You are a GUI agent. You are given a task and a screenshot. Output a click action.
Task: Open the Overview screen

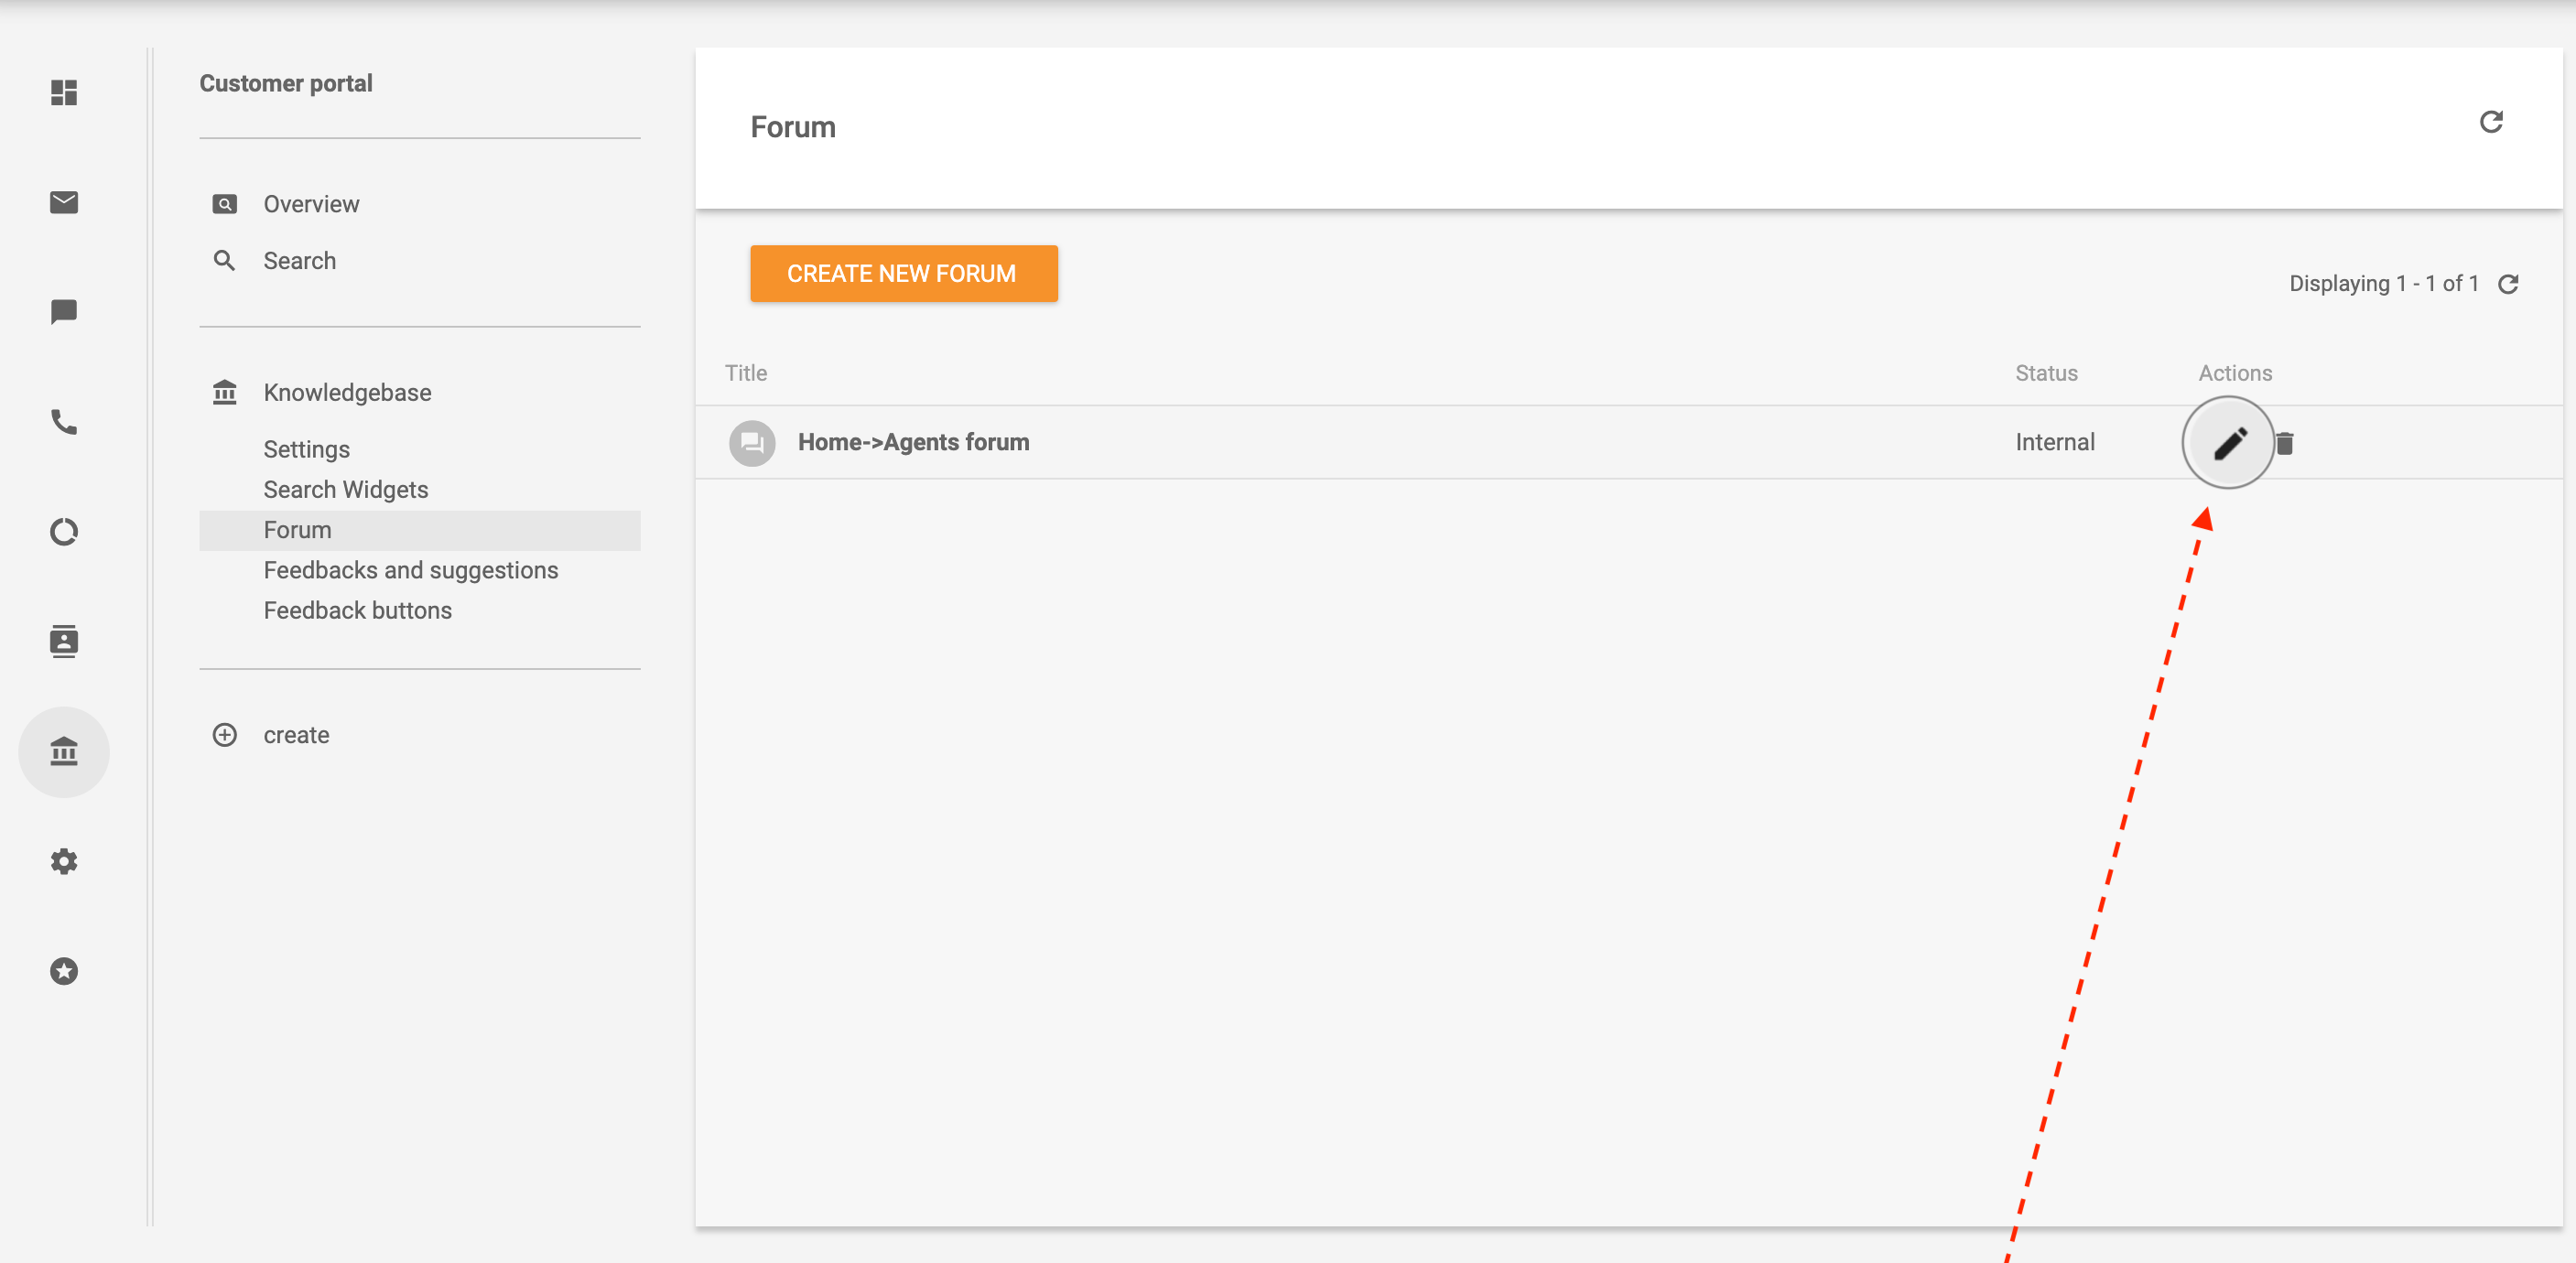point(311,203)
